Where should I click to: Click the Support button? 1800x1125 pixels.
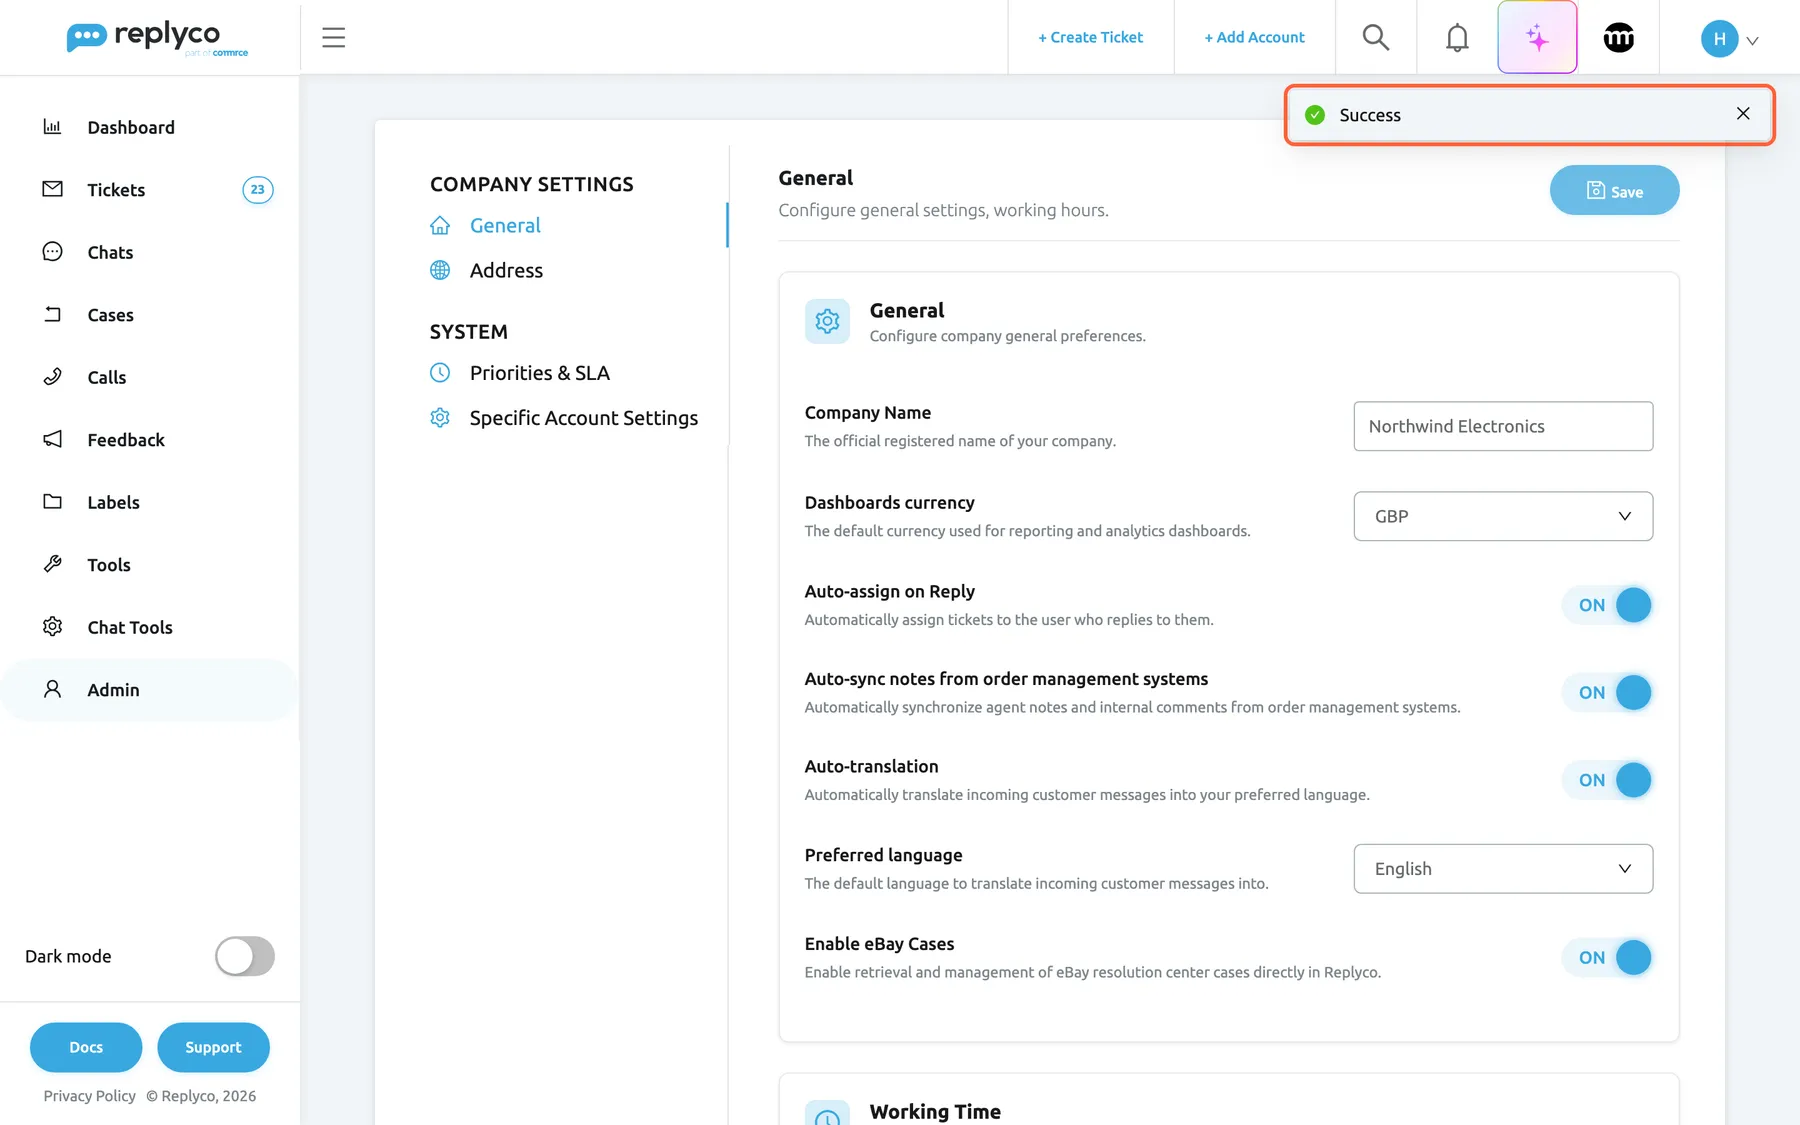(x=213, y=1047)
